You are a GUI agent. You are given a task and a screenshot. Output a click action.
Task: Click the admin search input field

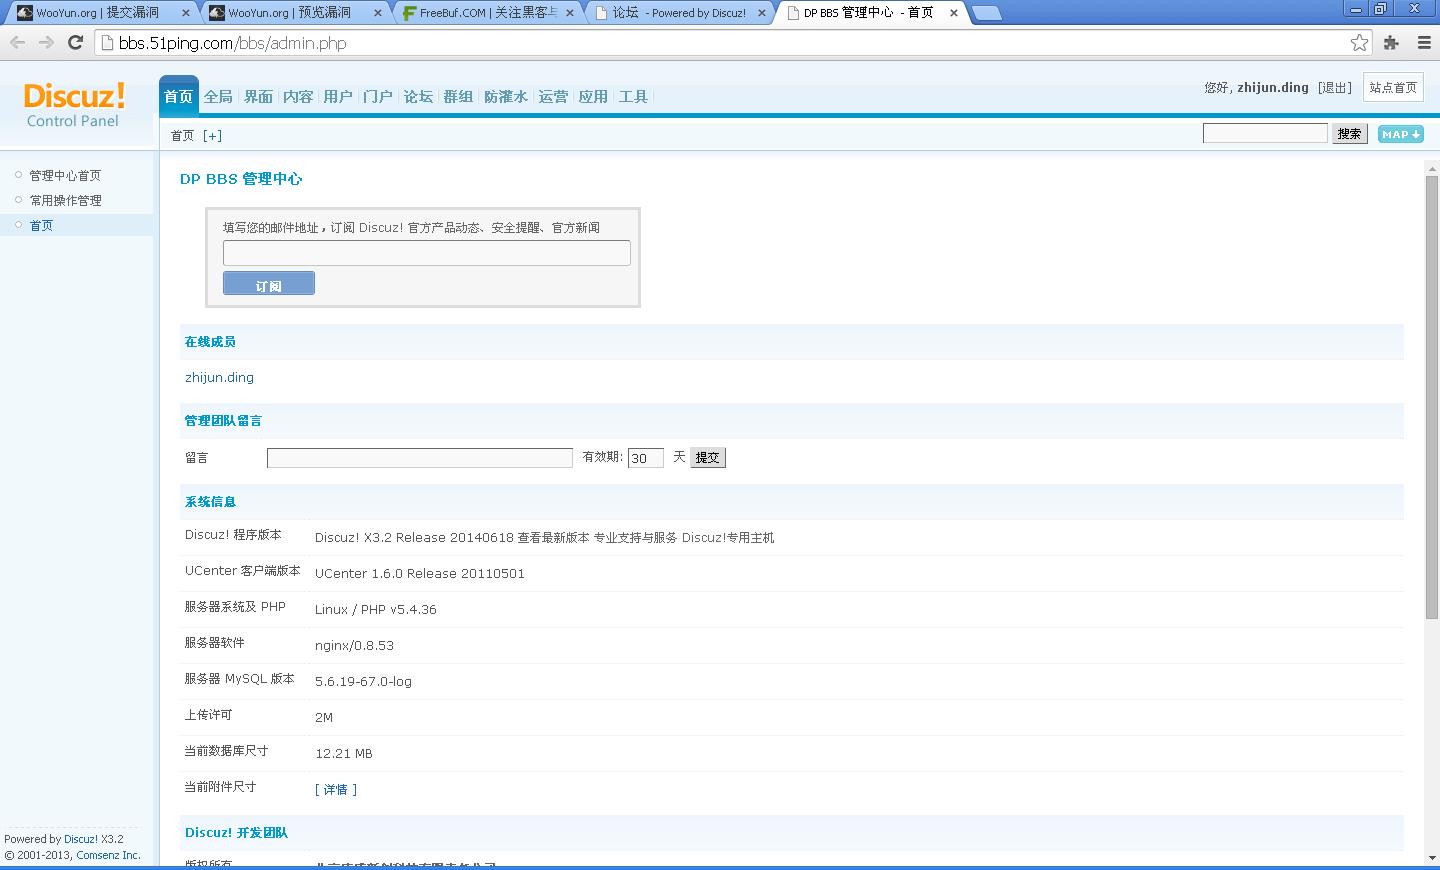[1265, 133]
